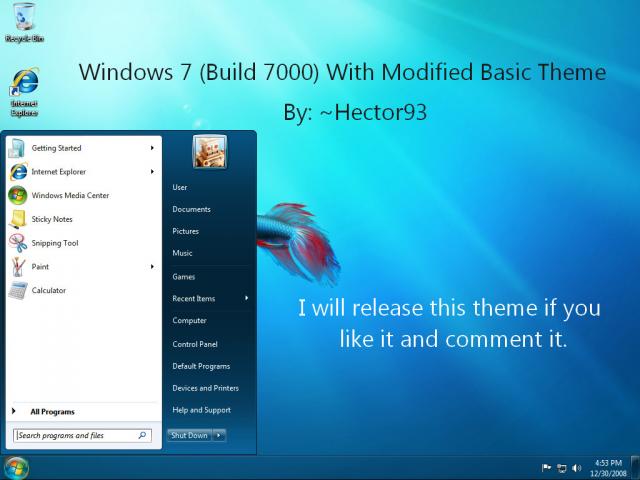Open Help and Support

(x=201, y=410)
